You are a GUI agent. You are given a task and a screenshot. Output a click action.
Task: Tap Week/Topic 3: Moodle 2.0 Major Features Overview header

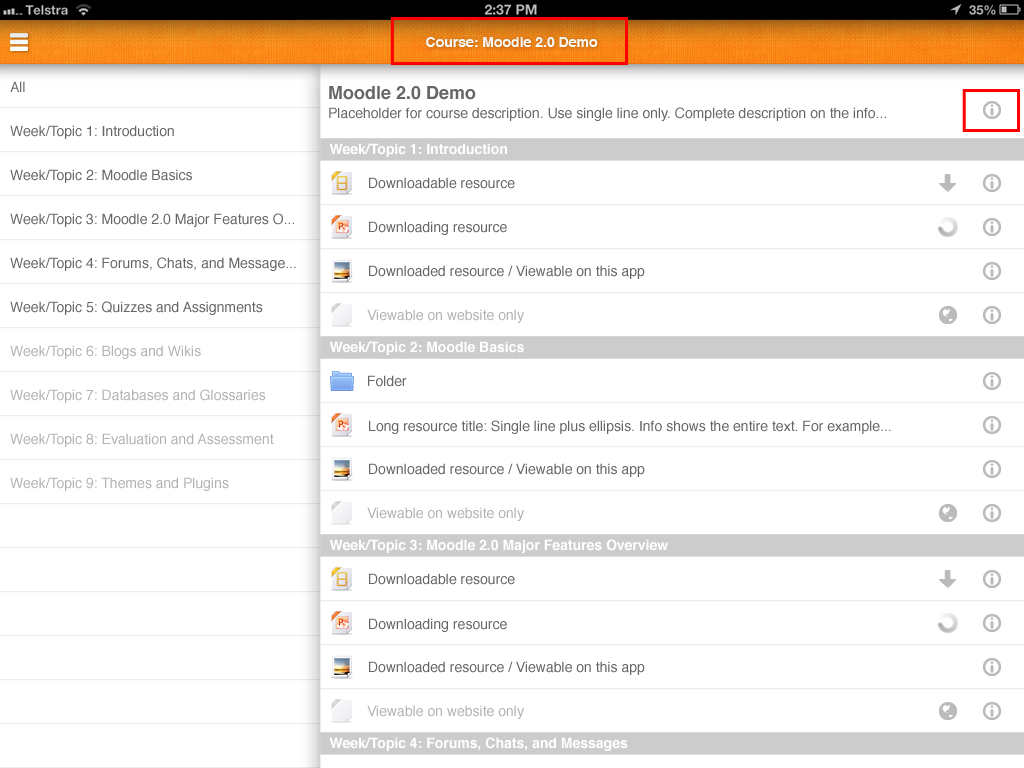672,545
